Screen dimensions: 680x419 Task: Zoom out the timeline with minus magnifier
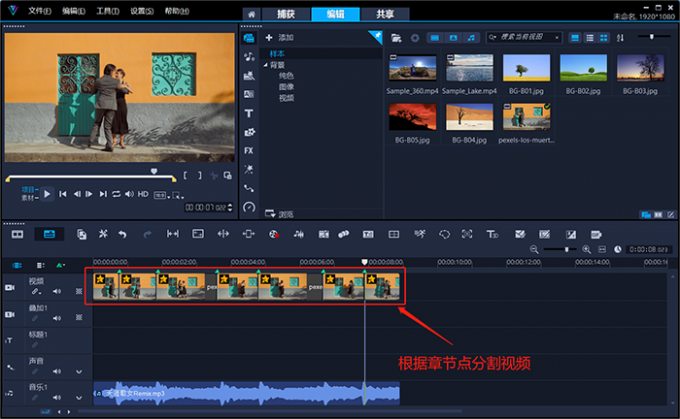[534, 249]
